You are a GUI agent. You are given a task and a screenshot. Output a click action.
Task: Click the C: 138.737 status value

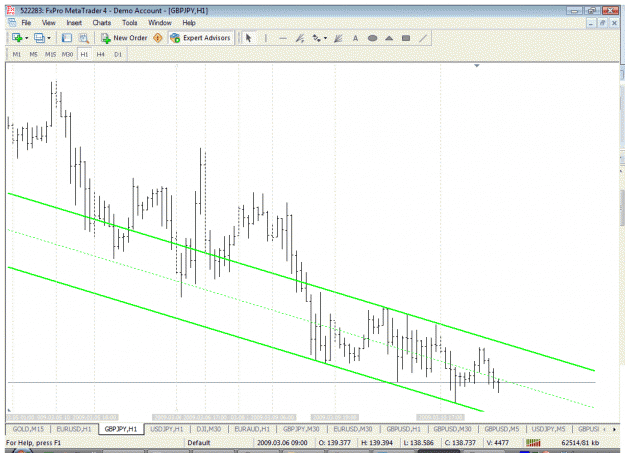tap(460, 443)
